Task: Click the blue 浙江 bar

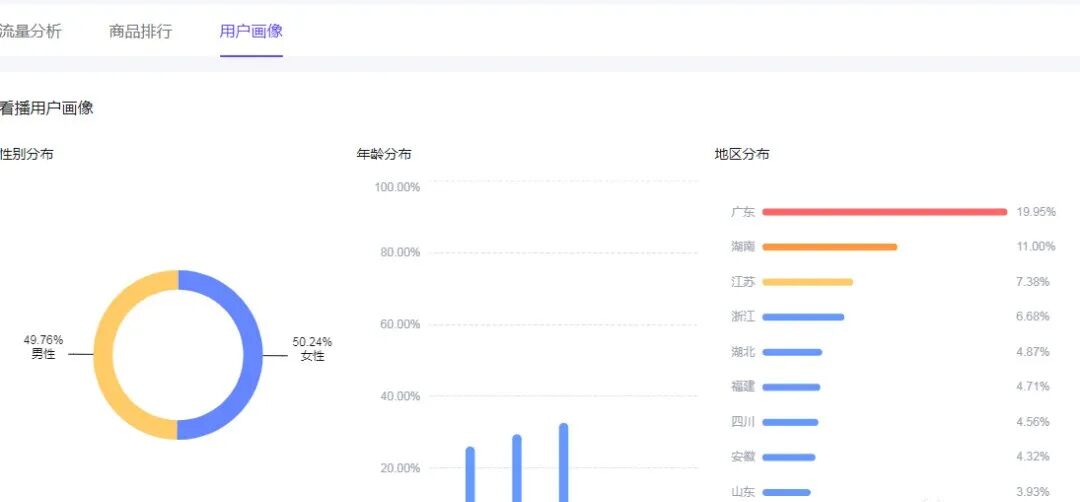Action: pos(803,317)
